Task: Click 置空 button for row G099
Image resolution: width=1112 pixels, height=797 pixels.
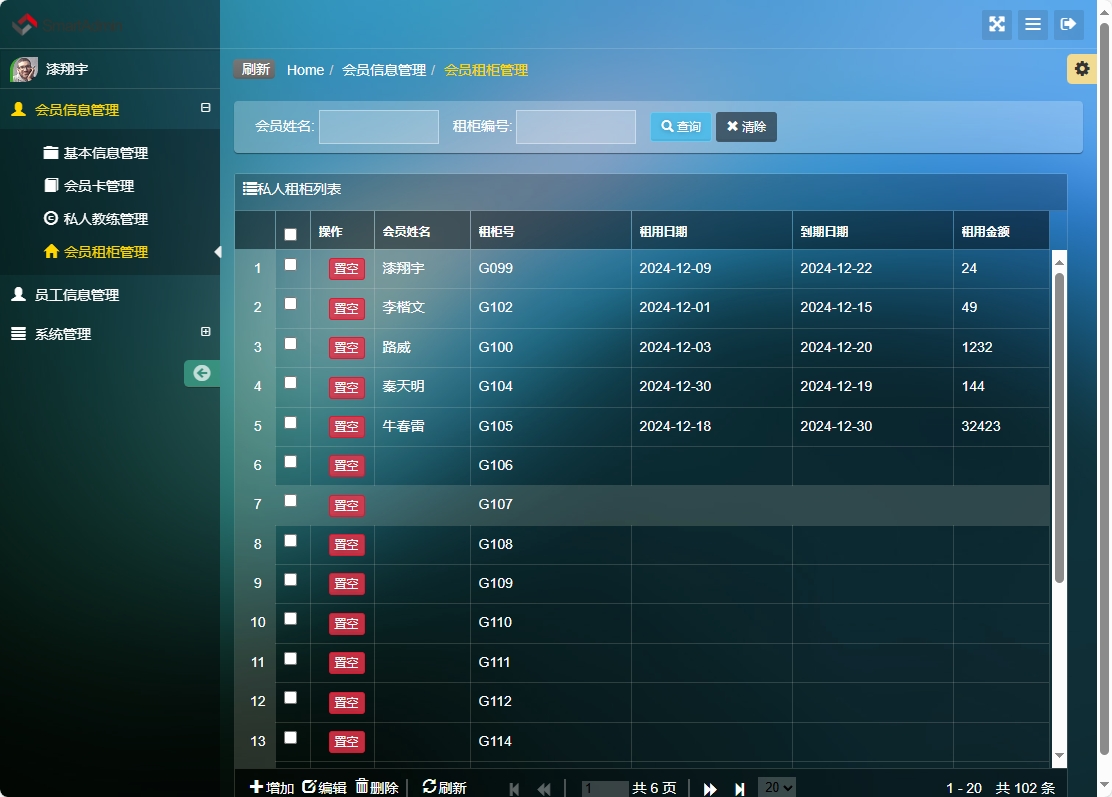Action: [x=347, y=269]
